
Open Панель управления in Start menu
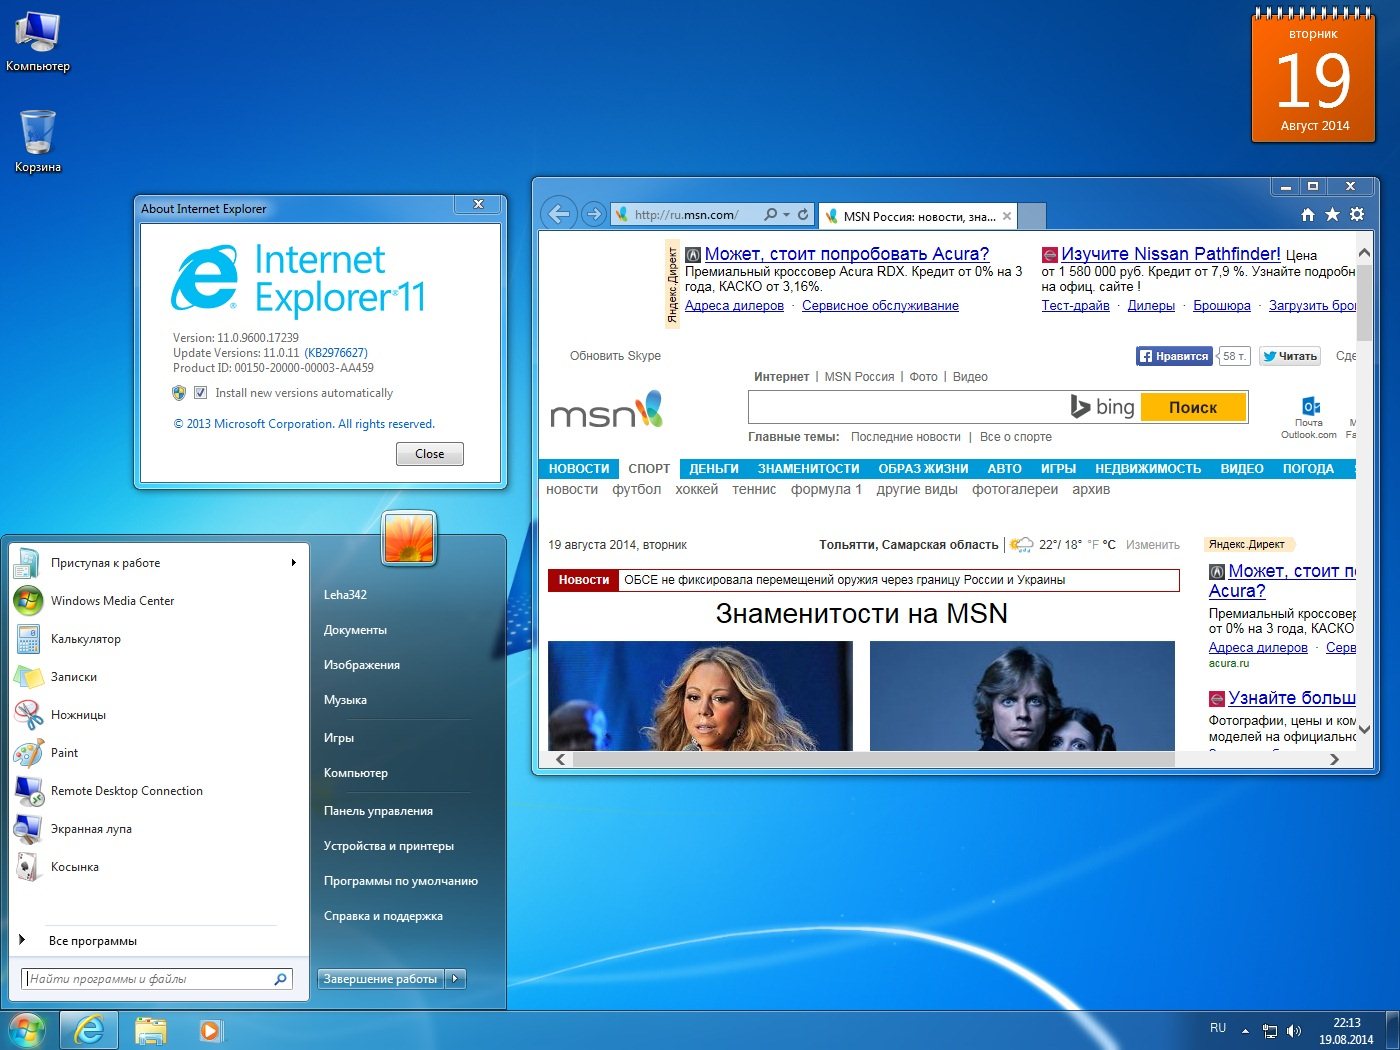378,811
